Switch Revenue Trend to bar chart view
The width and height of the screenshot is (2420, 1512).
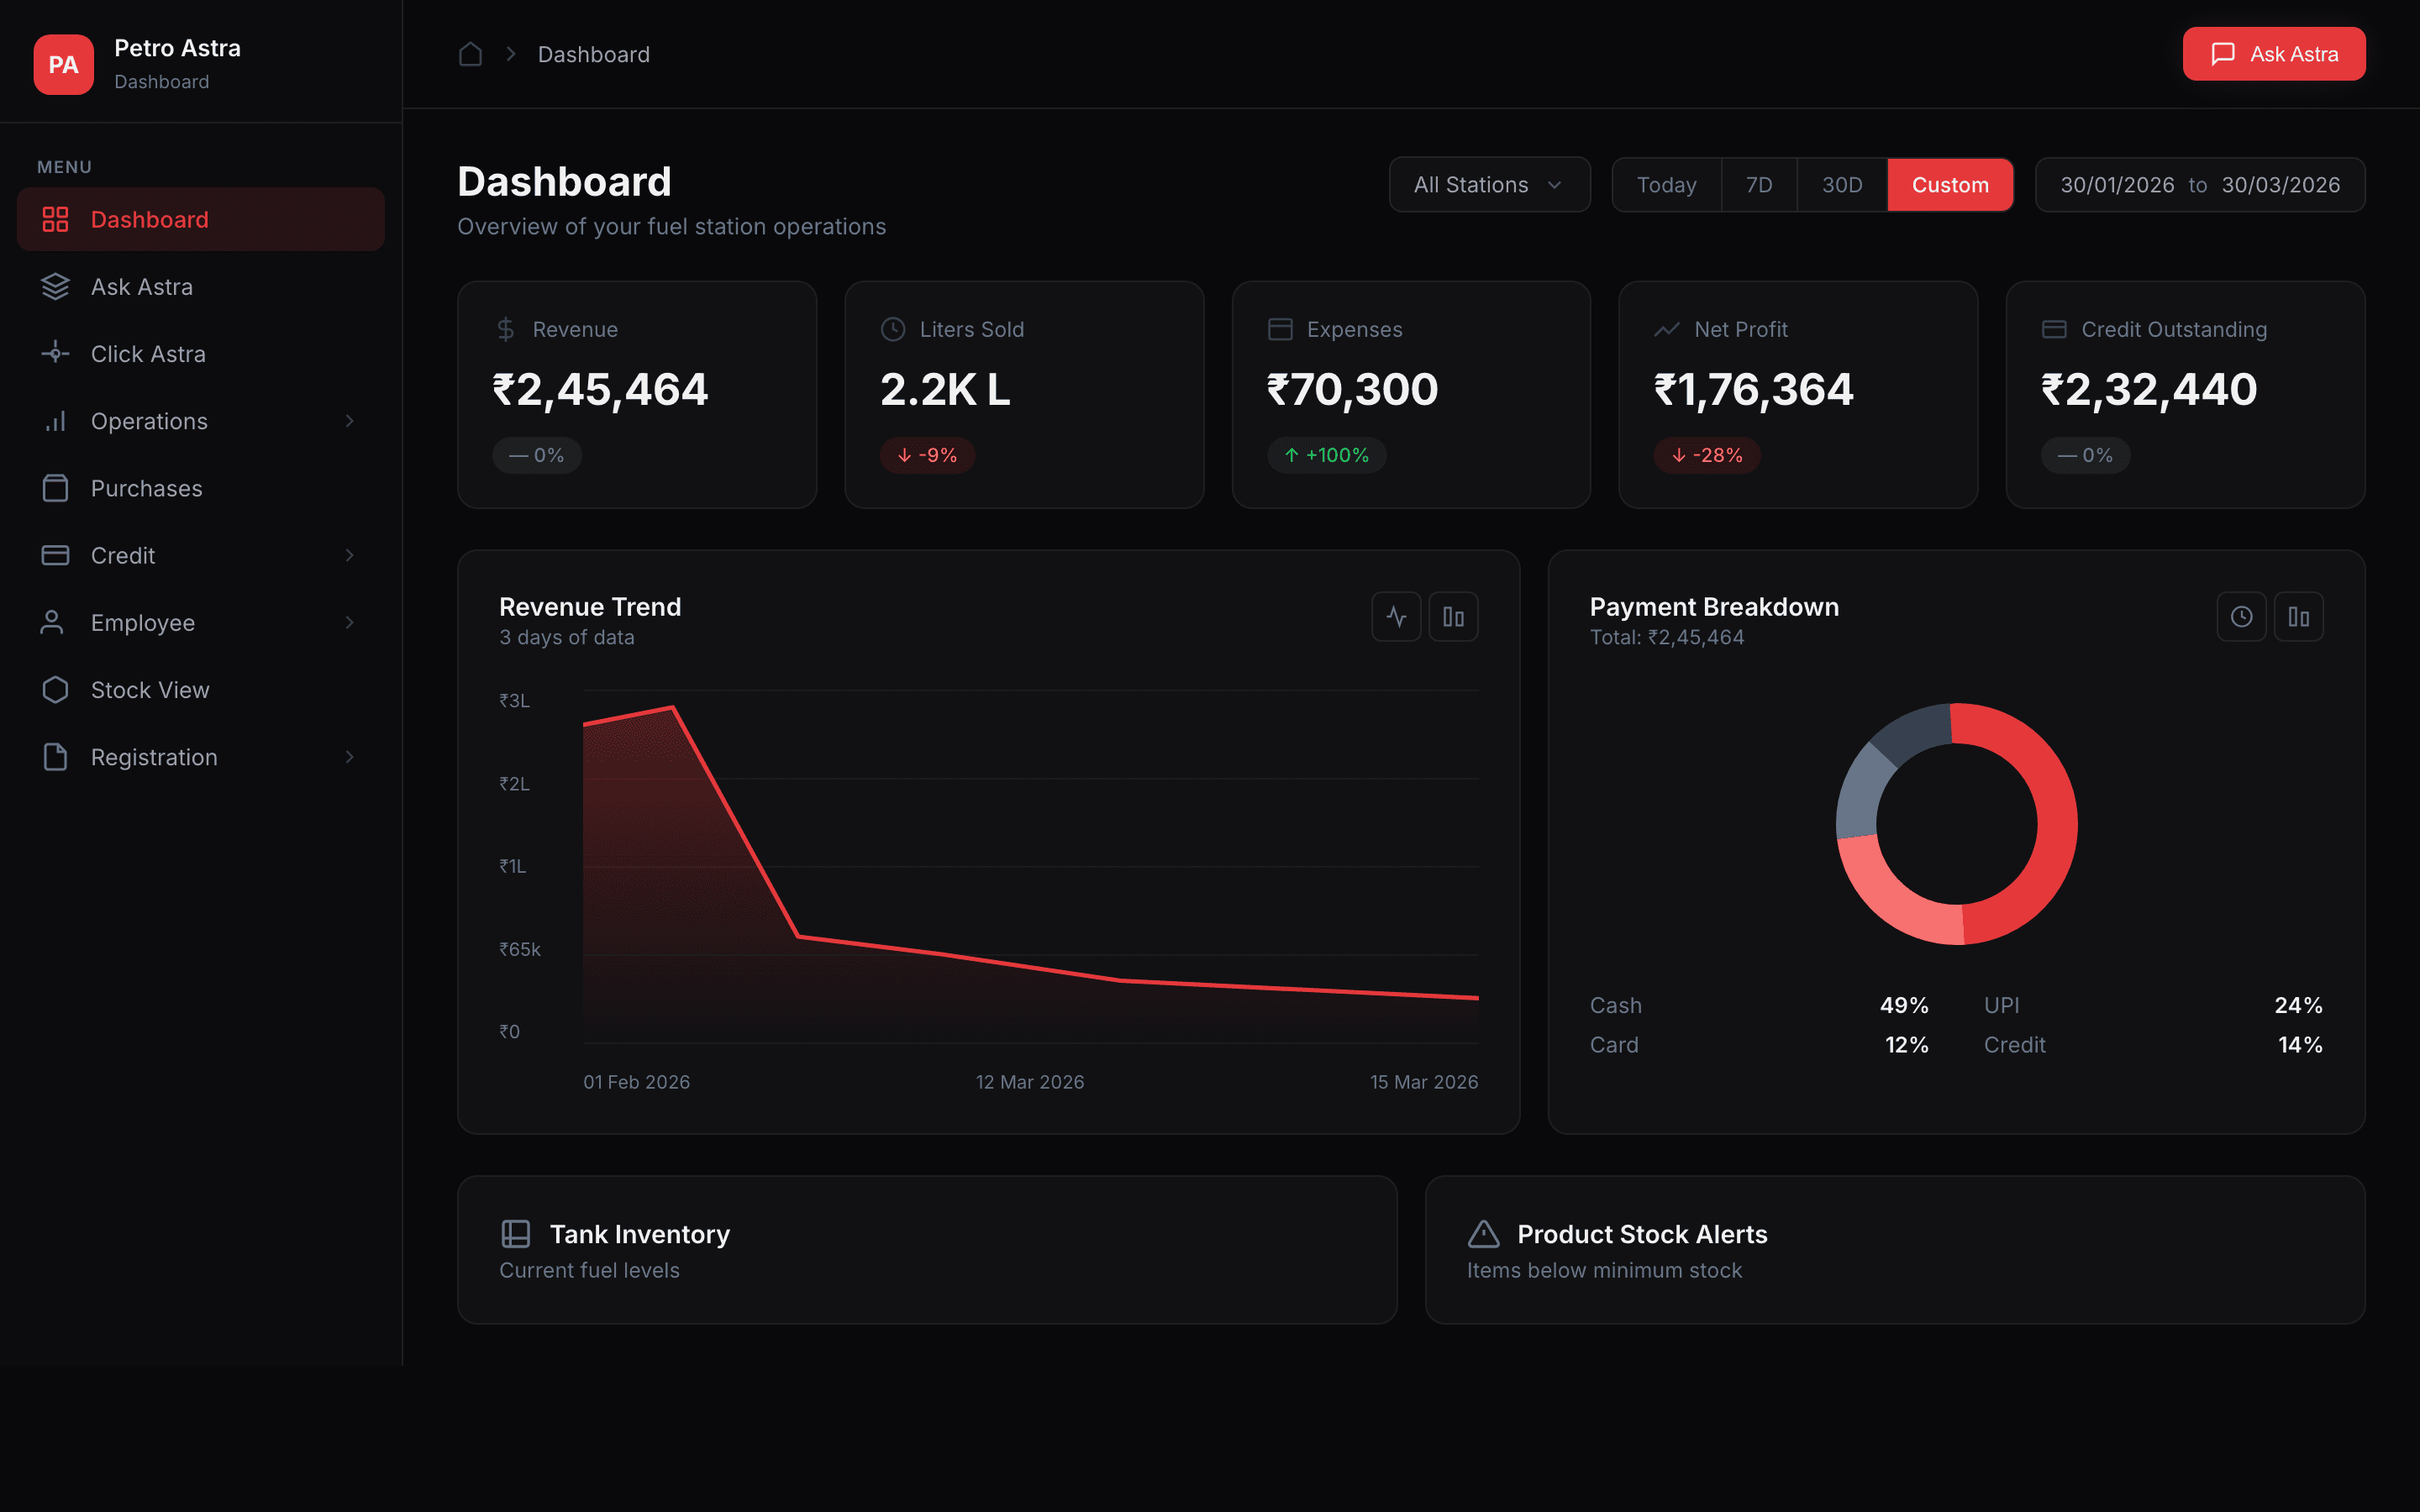(1453, 617)
